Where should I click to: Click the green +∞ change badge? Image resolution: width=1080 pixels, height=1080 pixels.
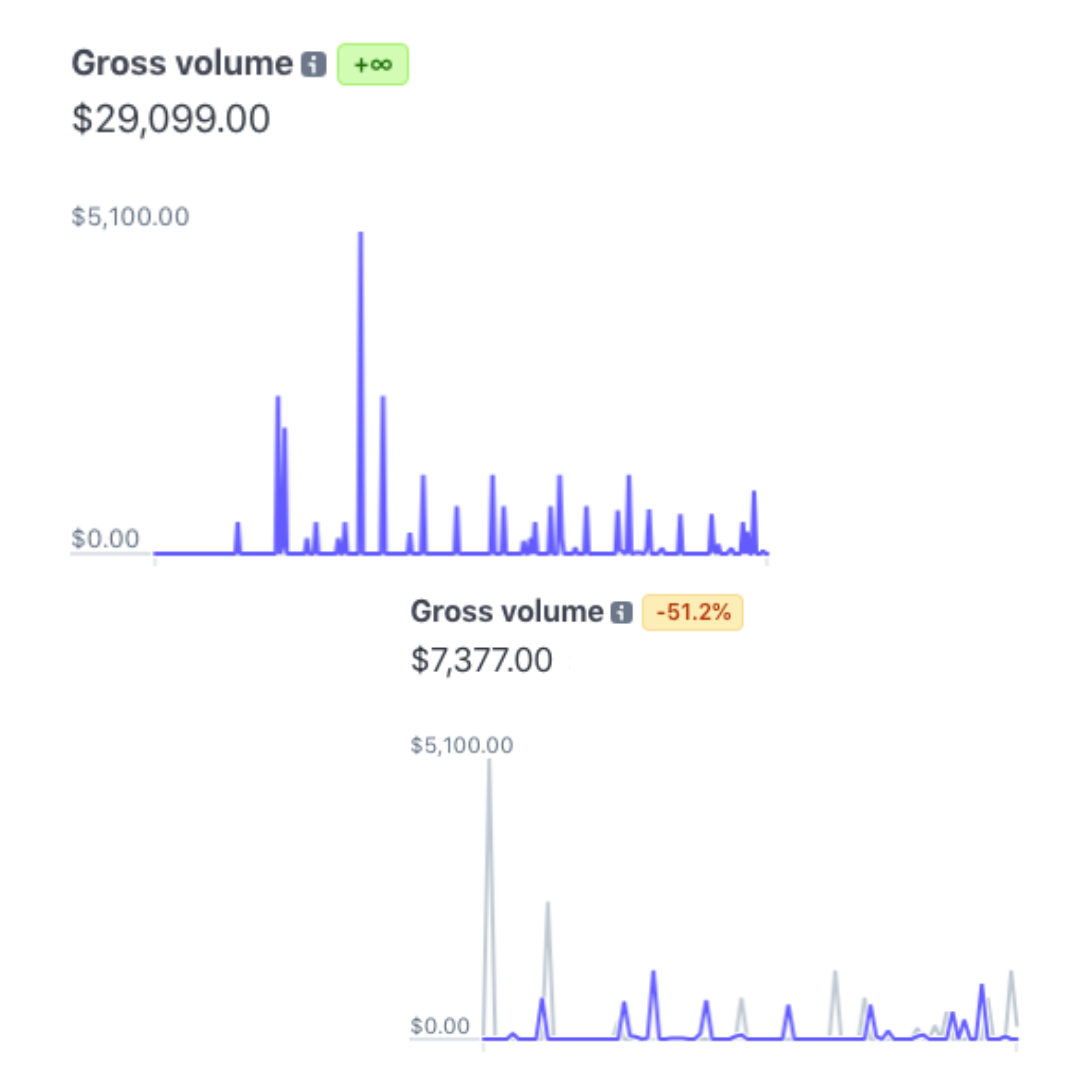(373, 65)
